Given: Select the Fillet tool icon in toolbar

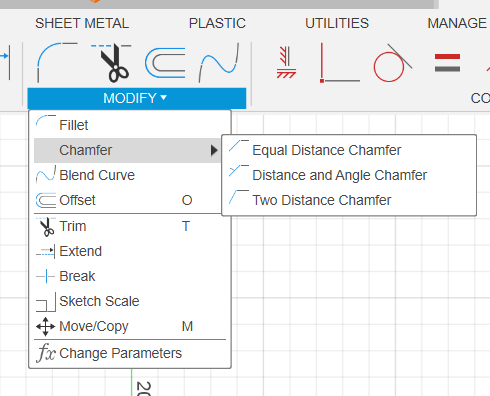Looking at the screenshot, I should (57, 62).
